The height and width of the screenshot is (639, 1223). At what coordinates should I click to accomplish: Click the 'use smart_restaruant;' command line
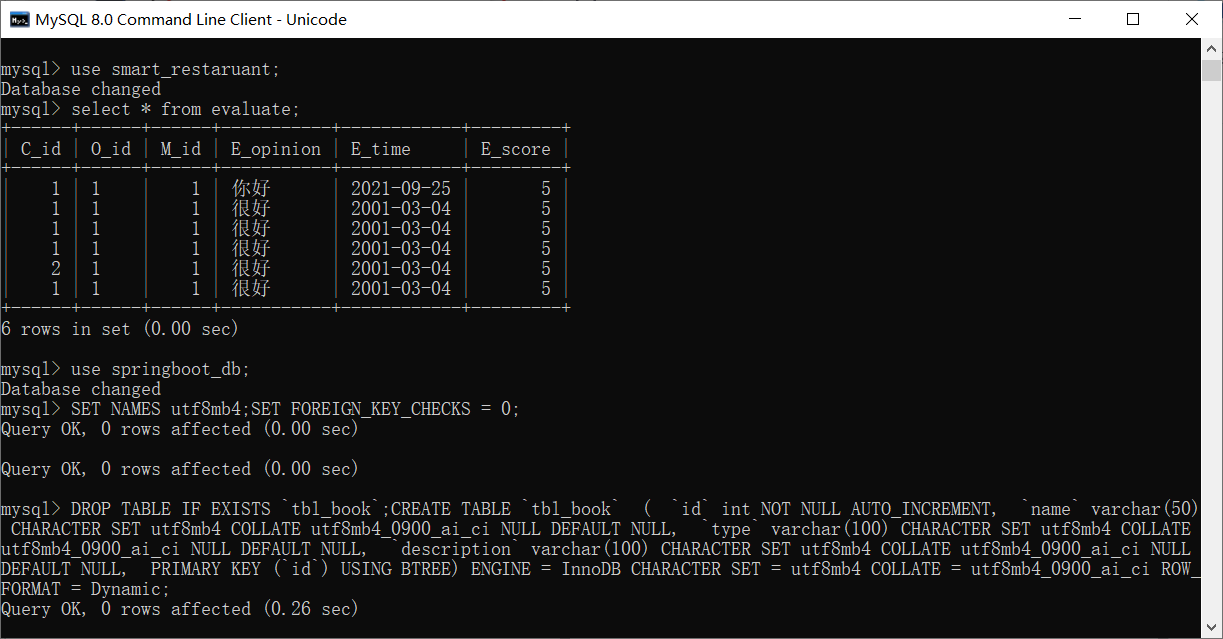click(141, 69)
